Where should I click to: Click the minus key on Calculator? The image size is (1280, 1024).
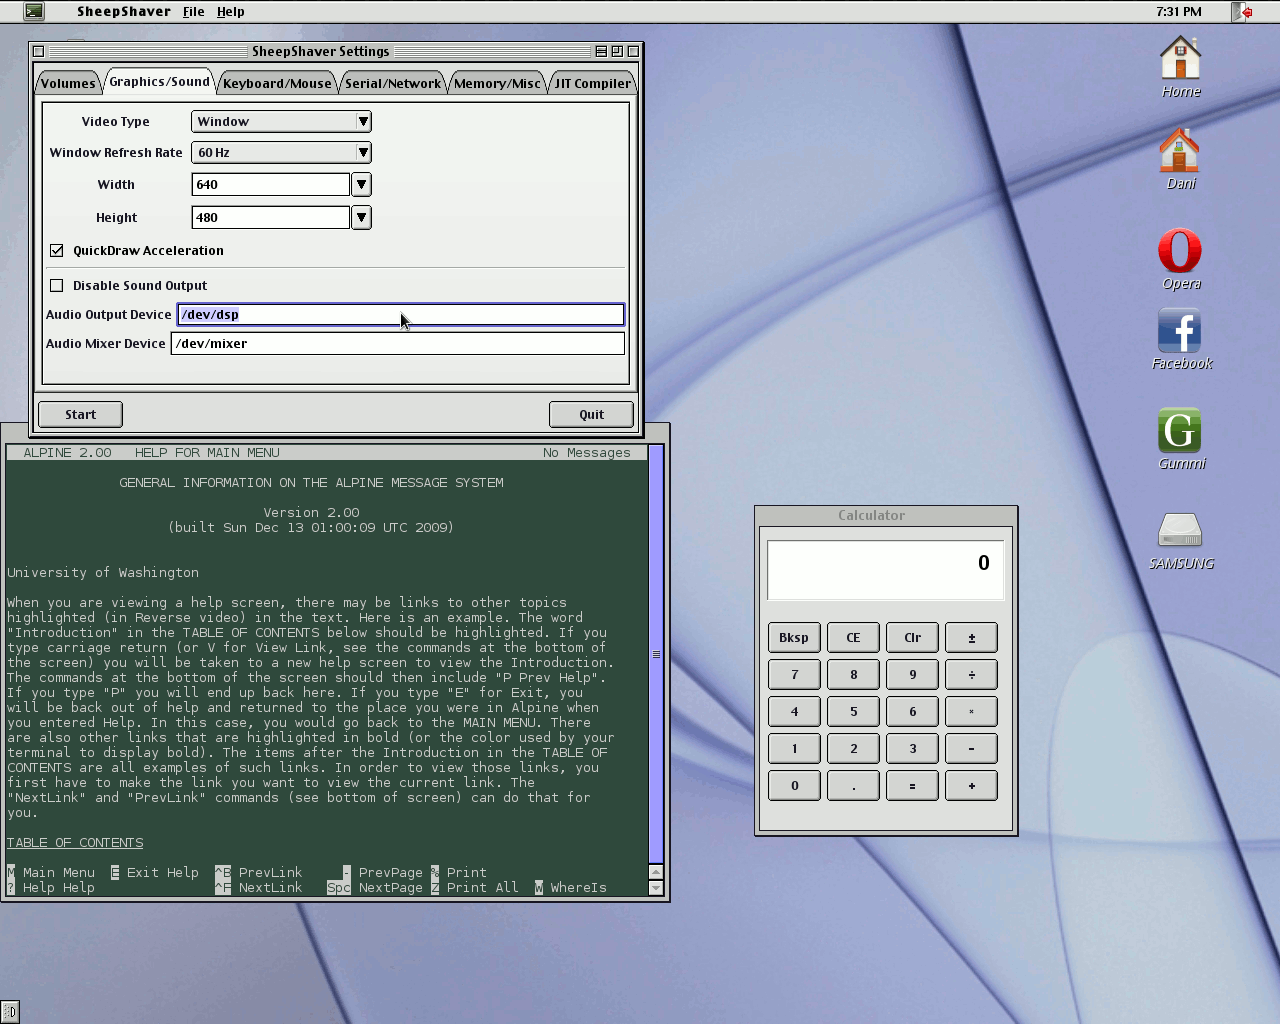coord(971,749)
